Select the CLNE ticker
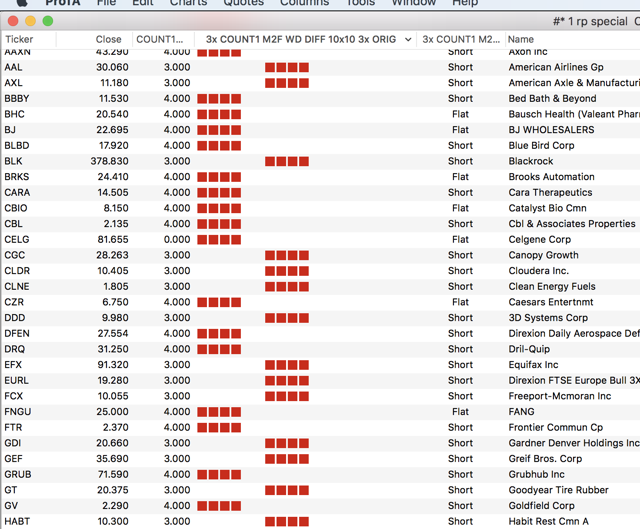This screenshot has height=529, width=640. click(x=17, y=287)
